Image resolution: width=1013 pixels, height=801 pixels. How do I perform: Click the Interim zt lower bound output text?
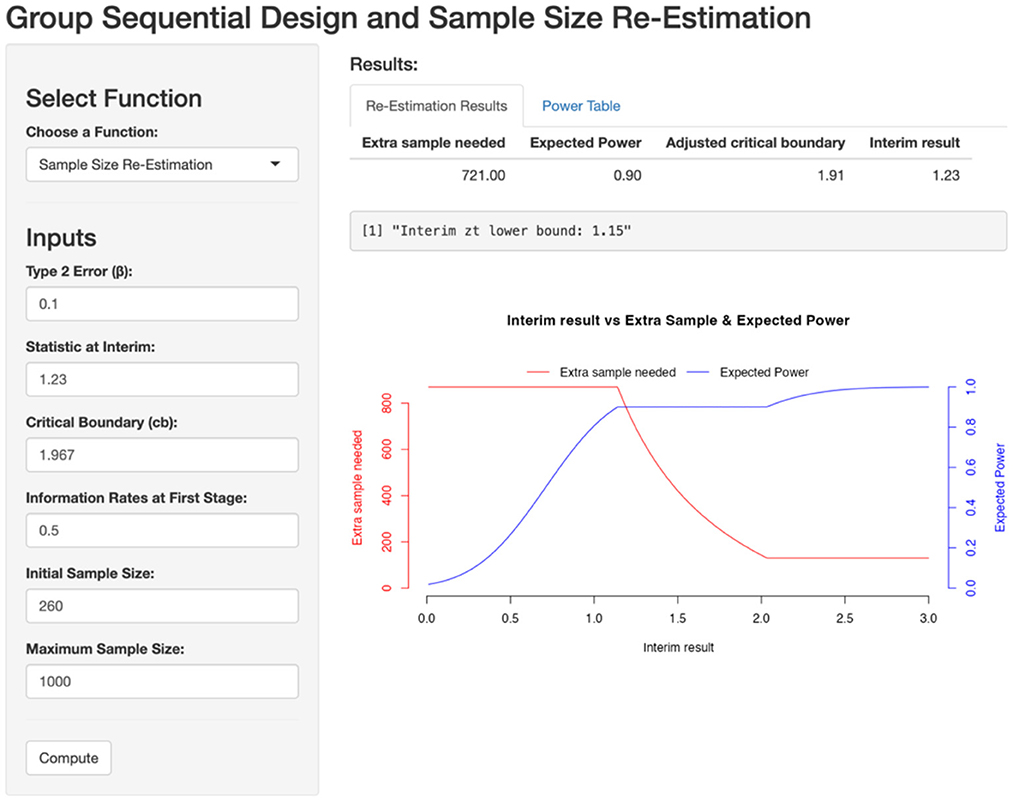click(x=496, y=231)
